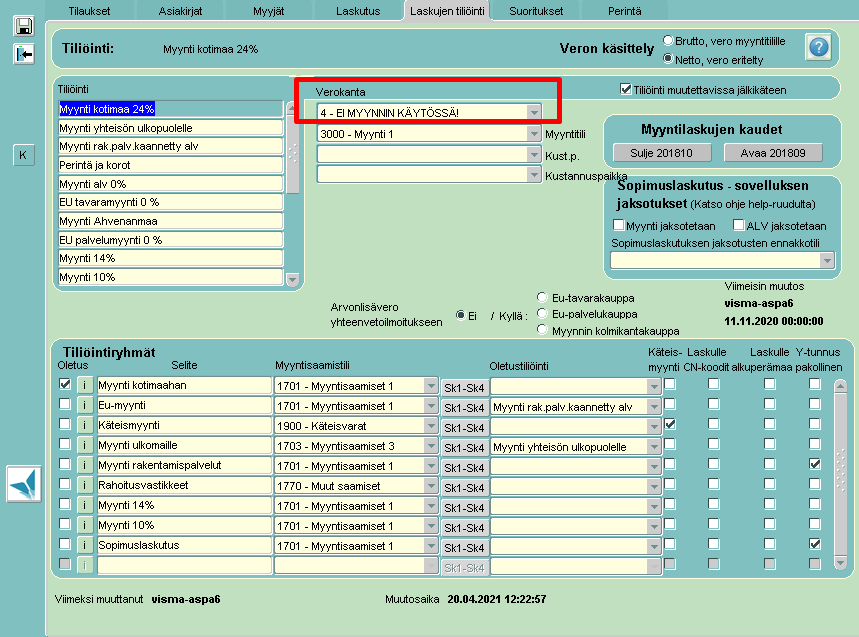Select Myynti Ahvenanmaa in Tiliöinti list

coord(170,221)
